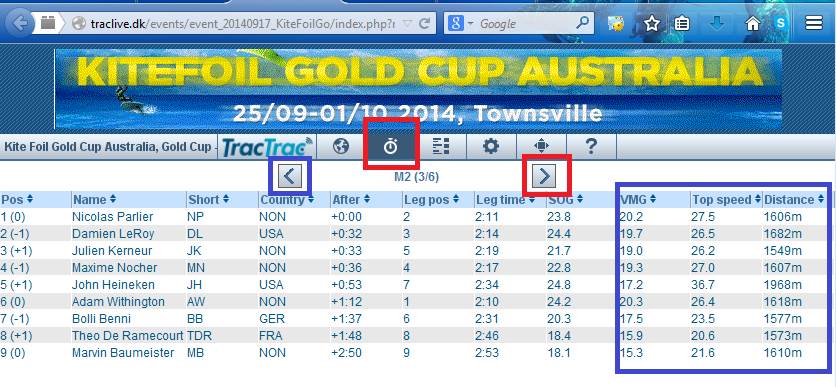Screen dimensions: 836x387
Task: Open the Google search engine dropdown
Action: (x=461, y=23)
